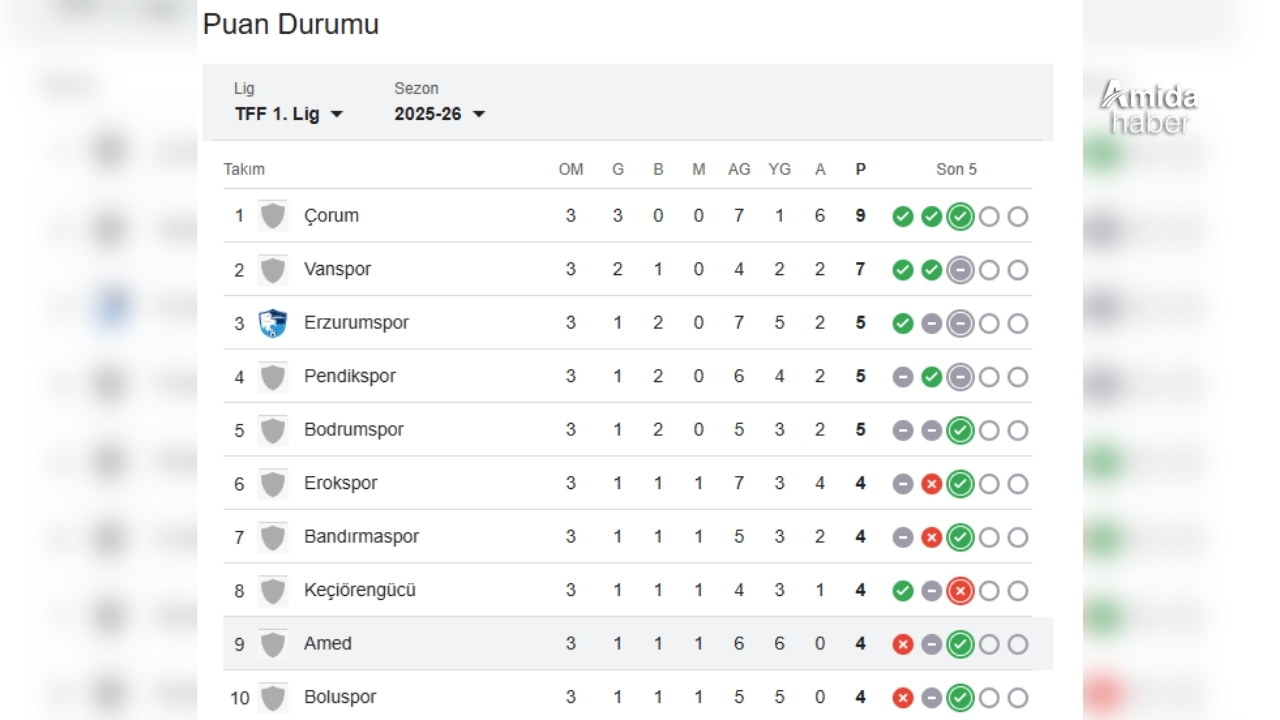Click Vanspor's gray shield logo

[x=272, y=270]
